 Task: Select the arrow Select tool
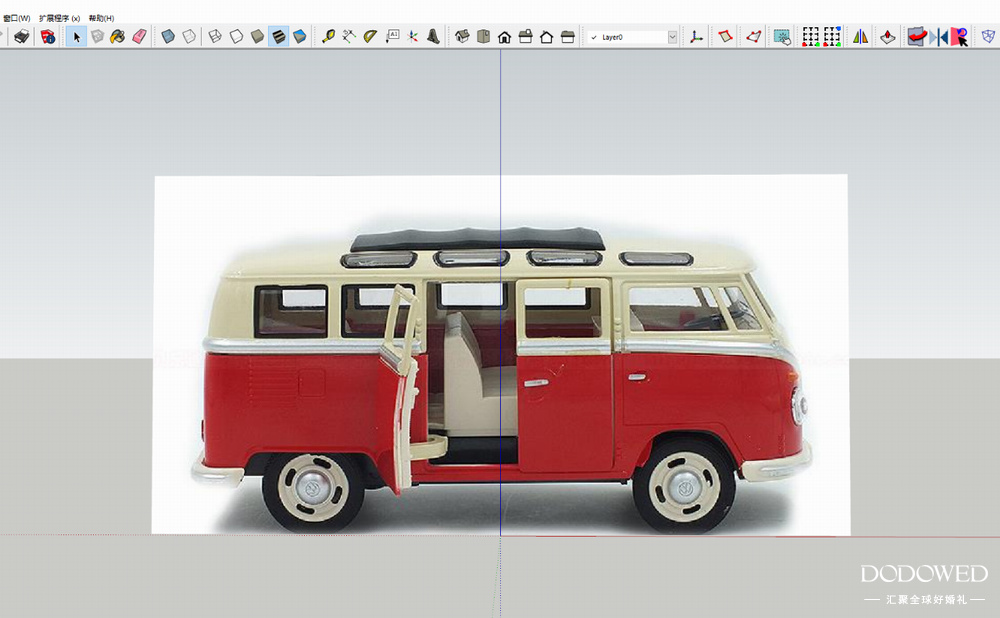coord(77,37)
